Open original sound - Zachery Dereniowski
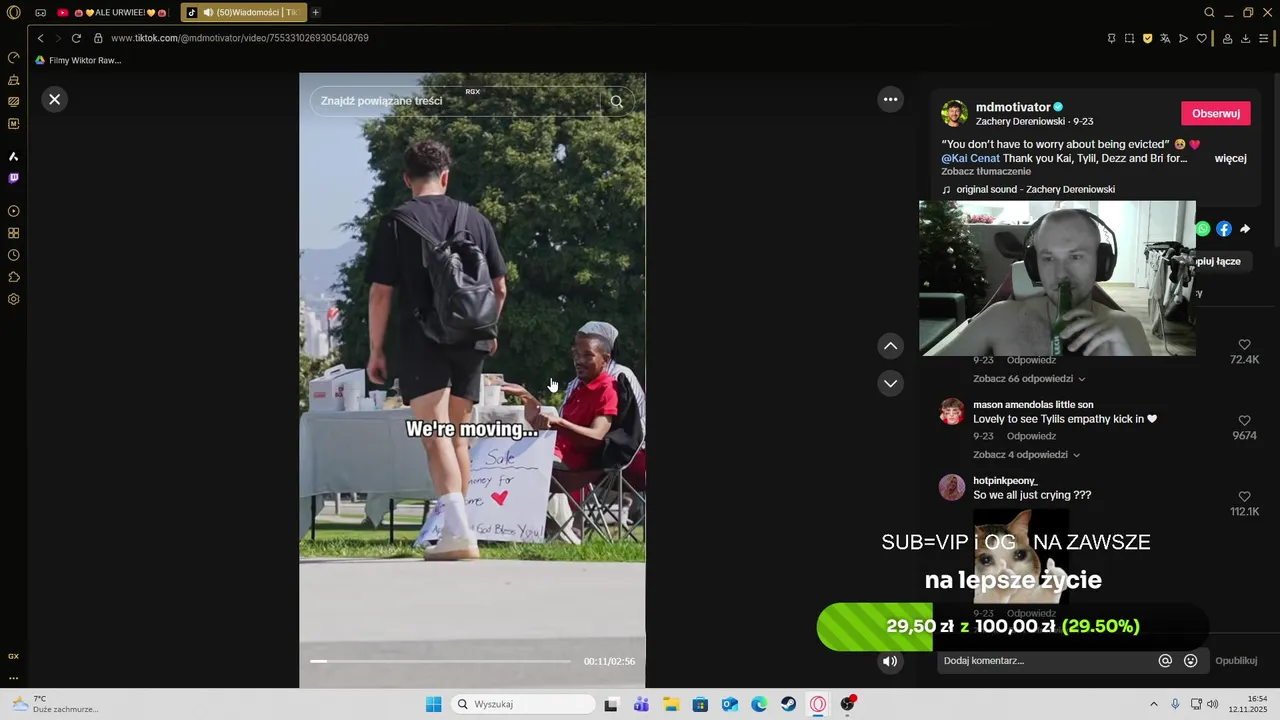The image size is (1280, 720). click(x=1035, y=189)
